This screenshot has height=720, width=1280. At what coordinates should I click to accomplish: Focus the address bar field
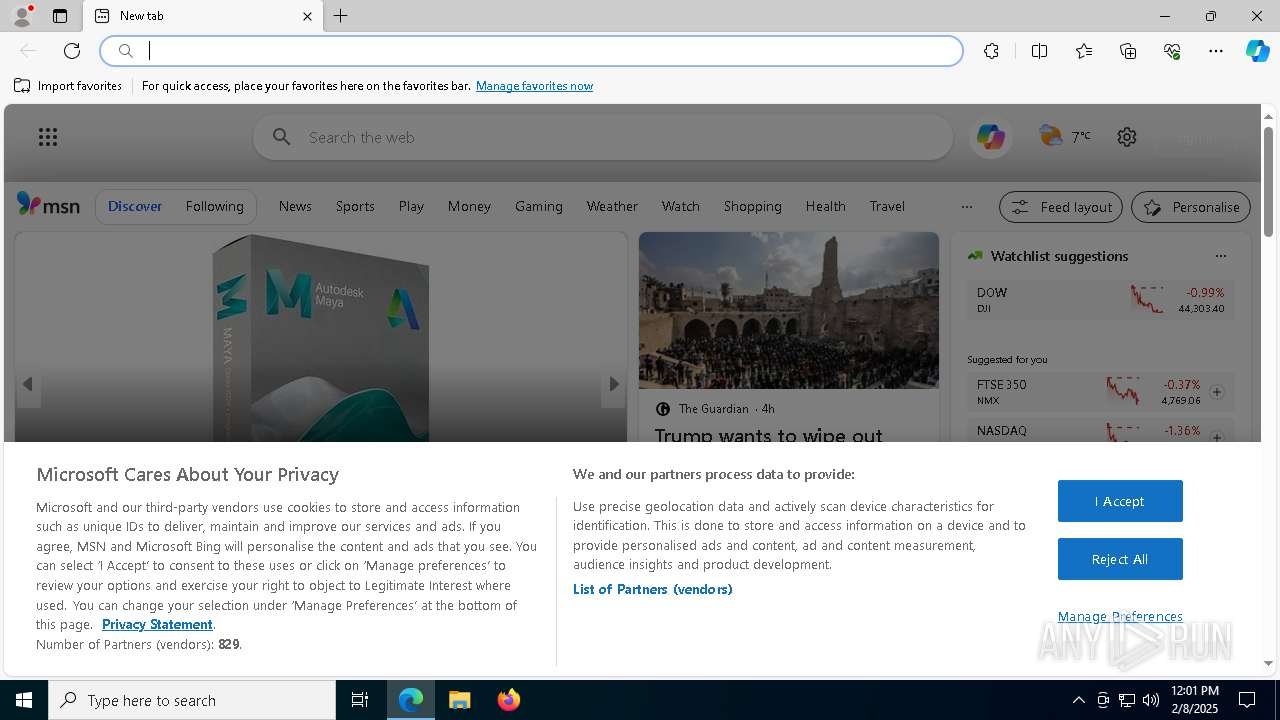[x=532, y=51]
